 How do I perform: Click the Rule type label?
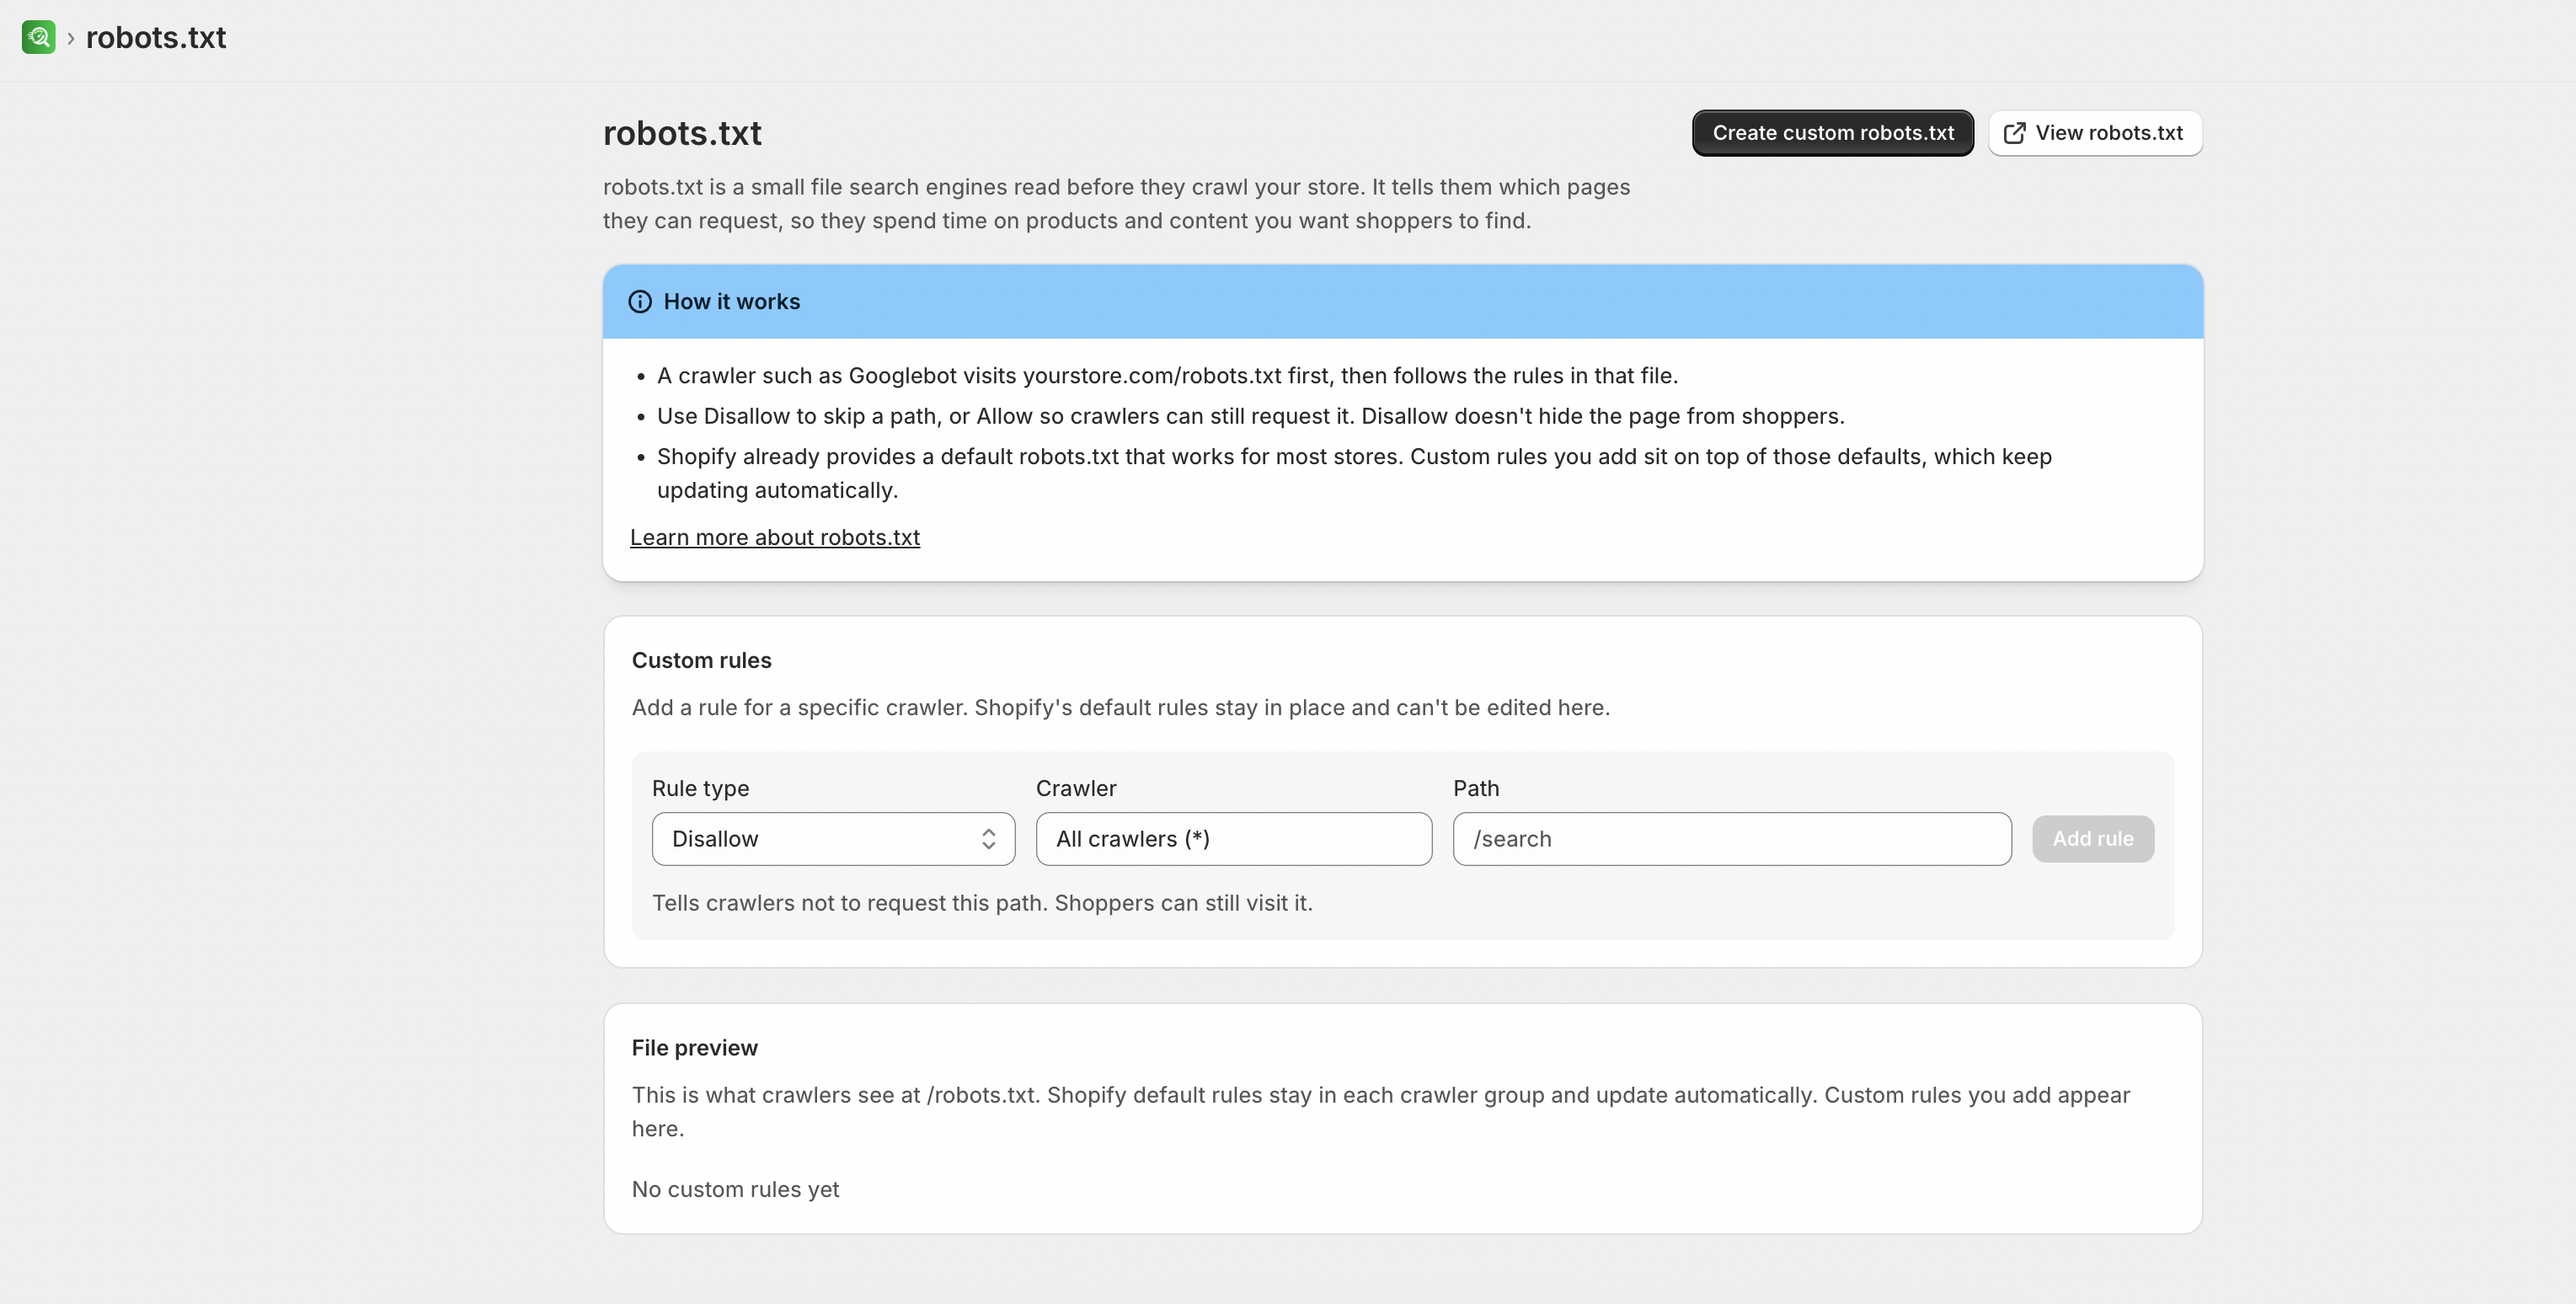[701, 788]
